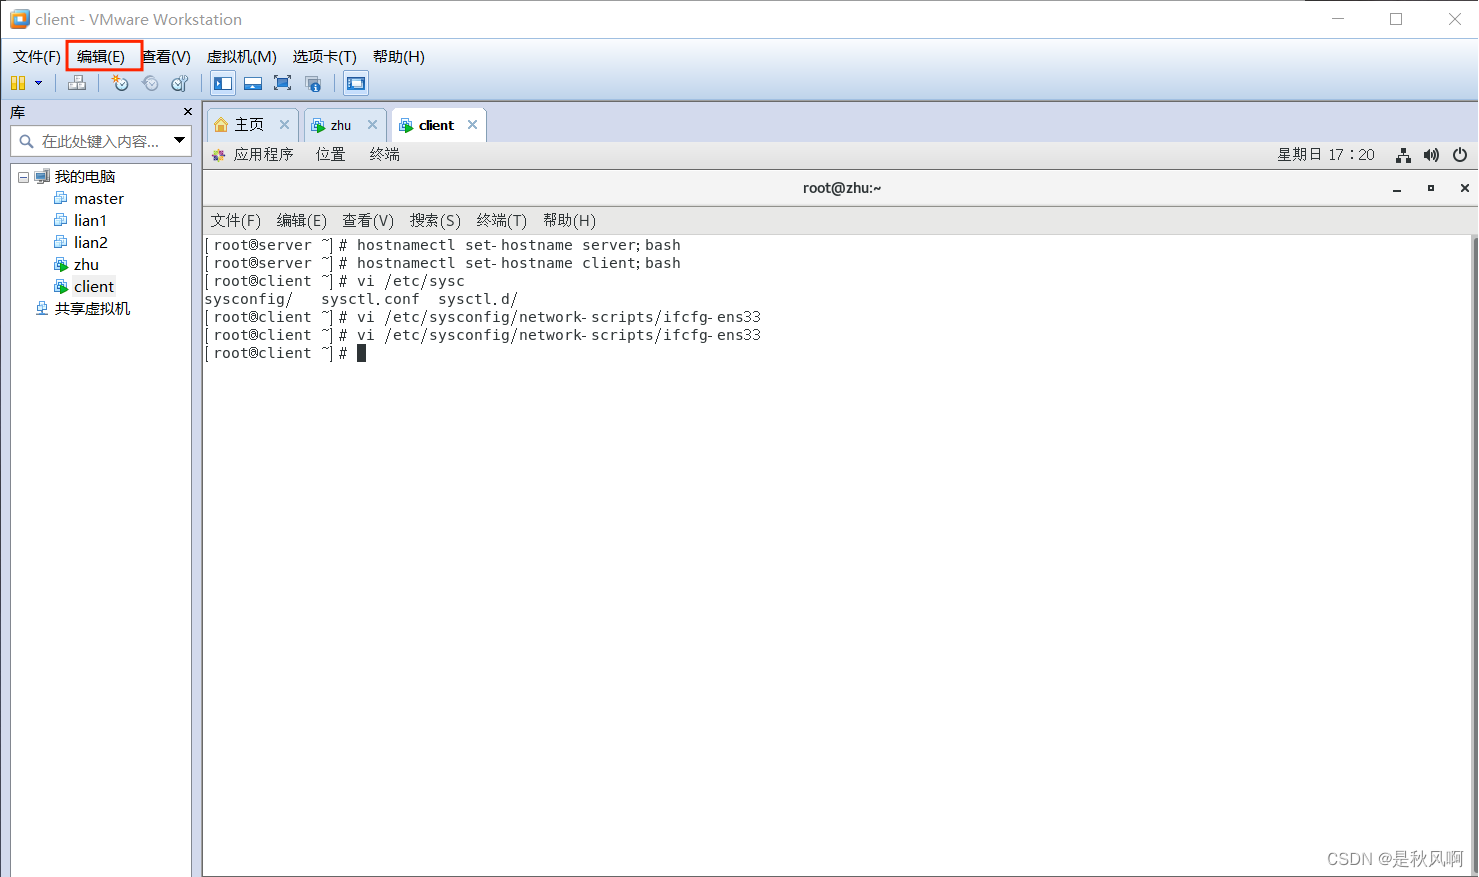Viewport: 1479px width, 877px height.
Task: Close the 库 library panel
Action: (187, 112)
